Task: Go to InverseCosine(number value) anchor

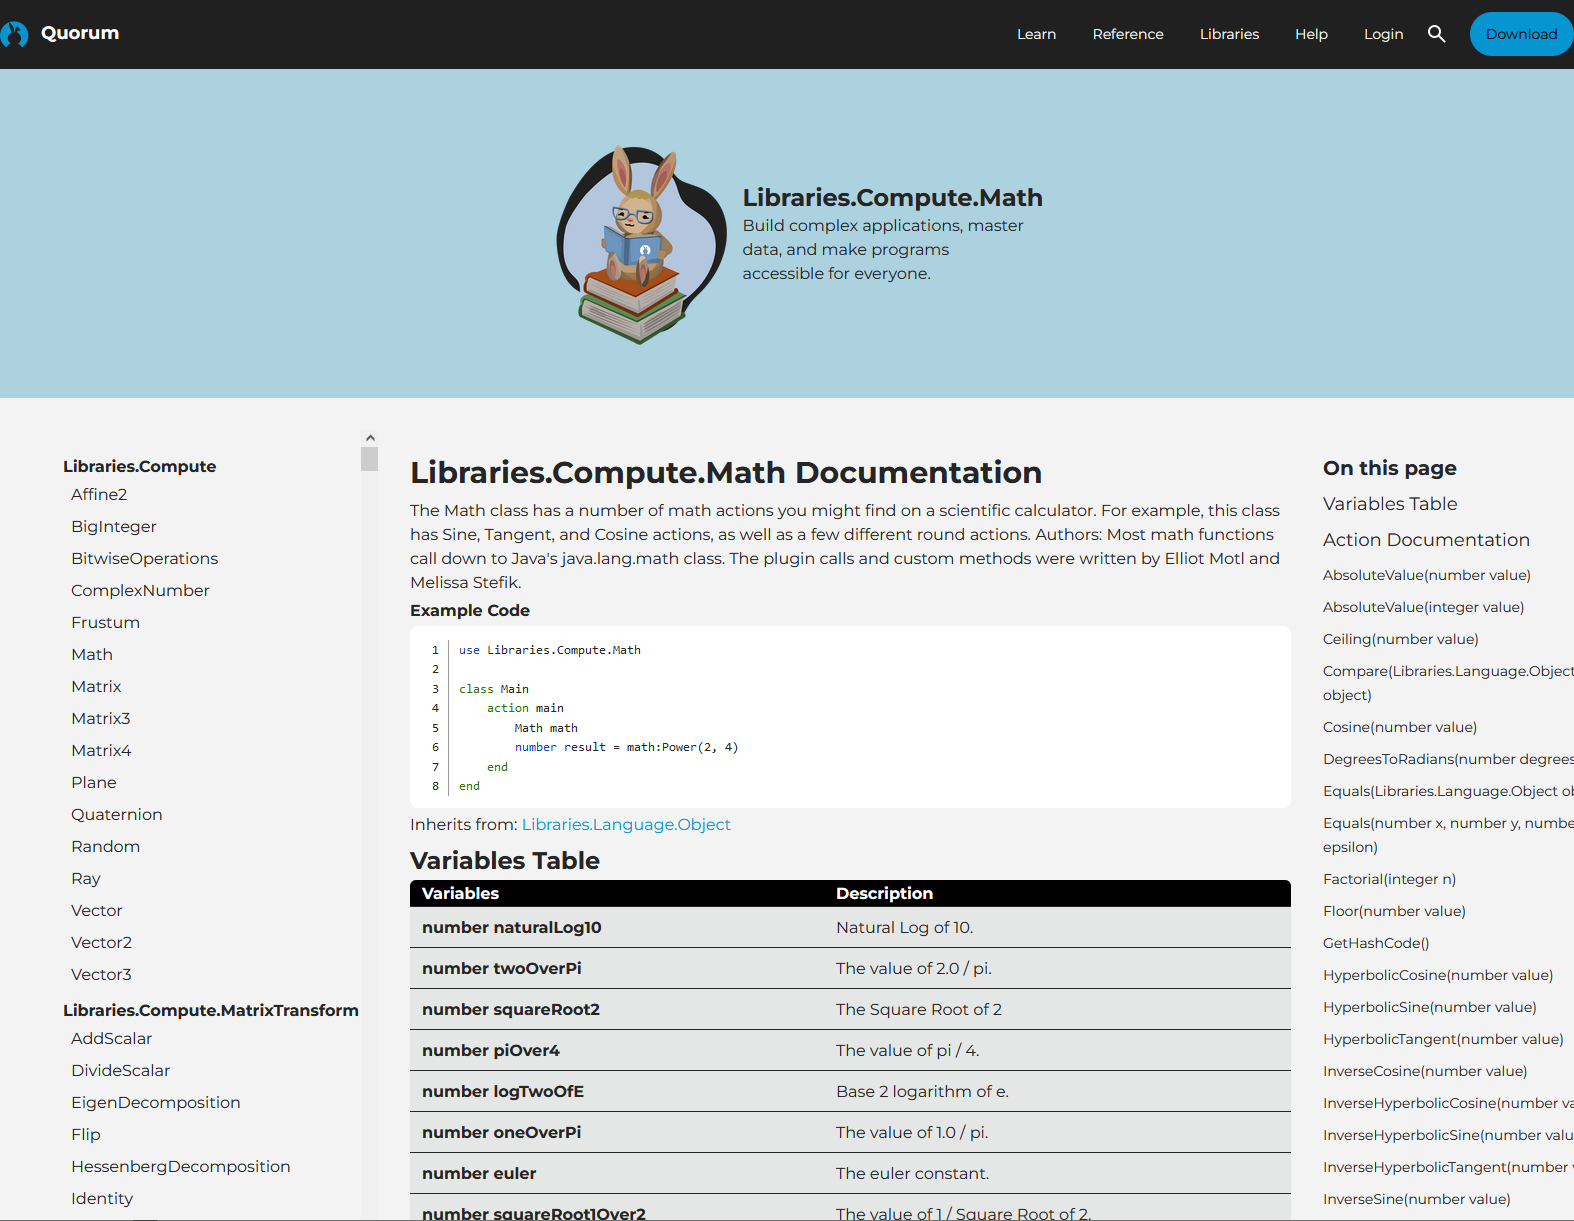Action: pyautogui.click(x=1425, y=1071)
